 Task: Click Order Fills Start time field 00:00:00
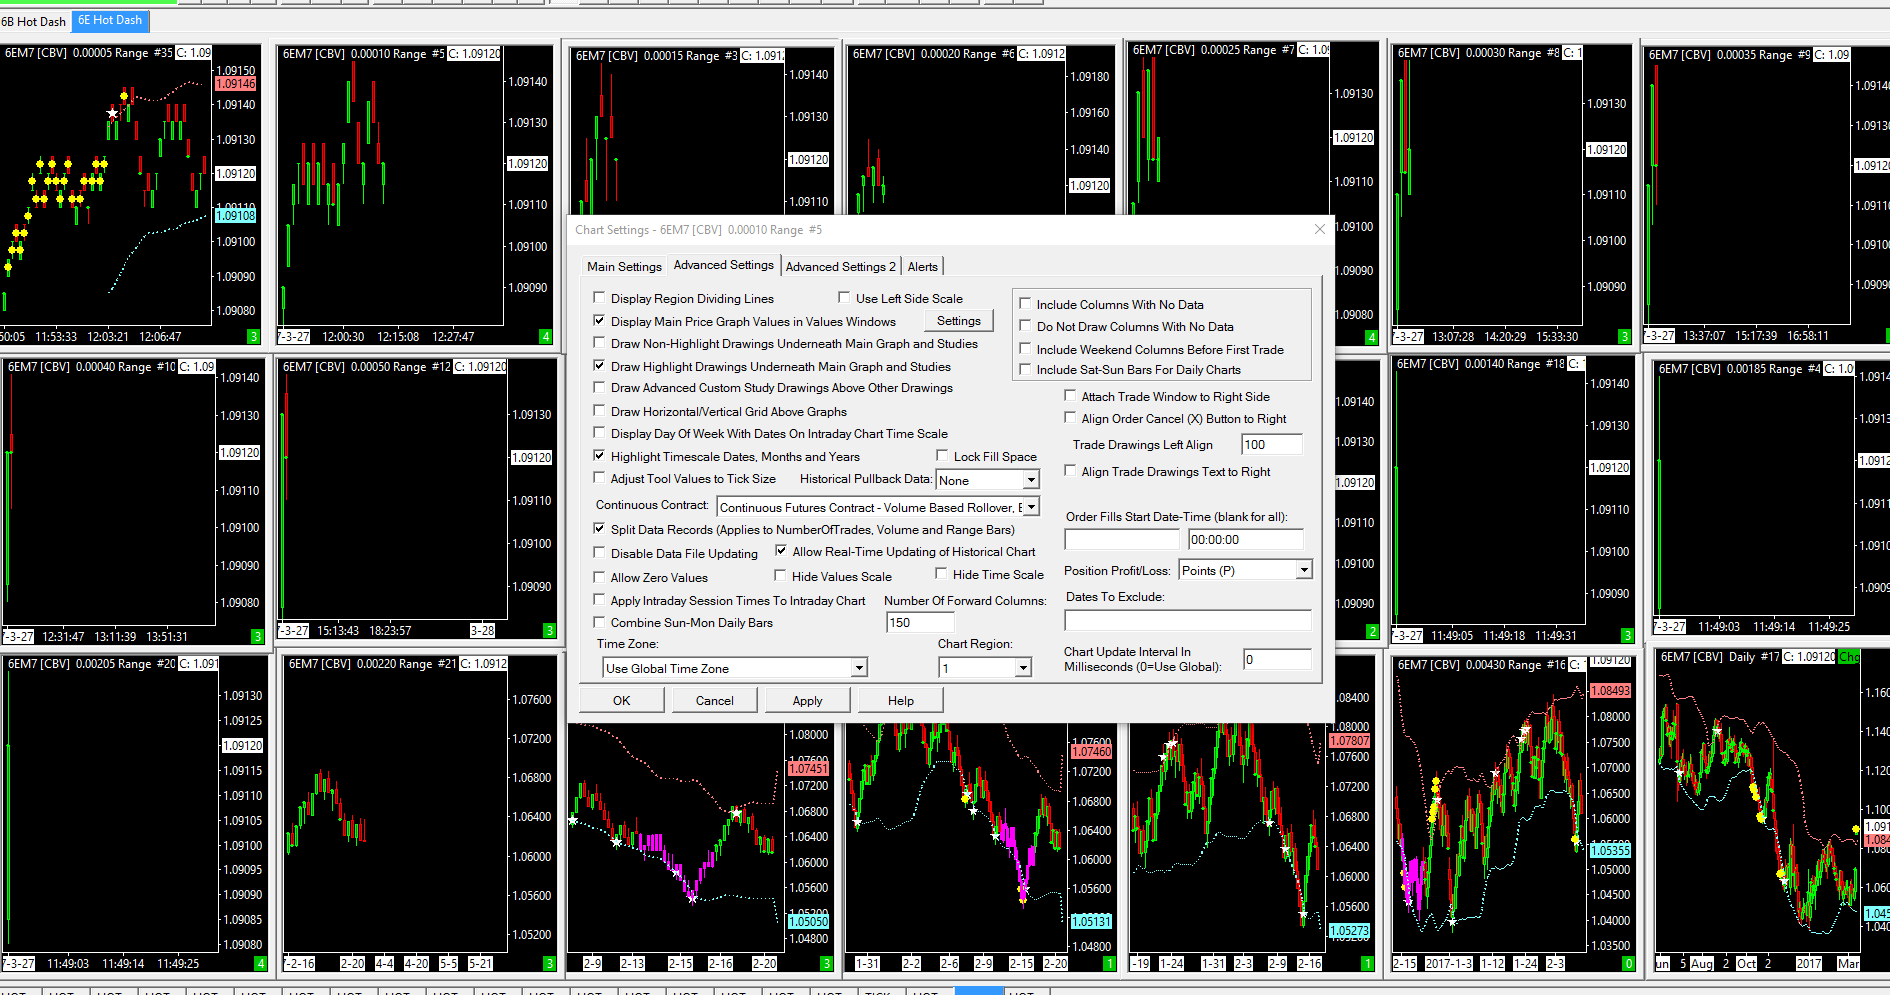1246,540
